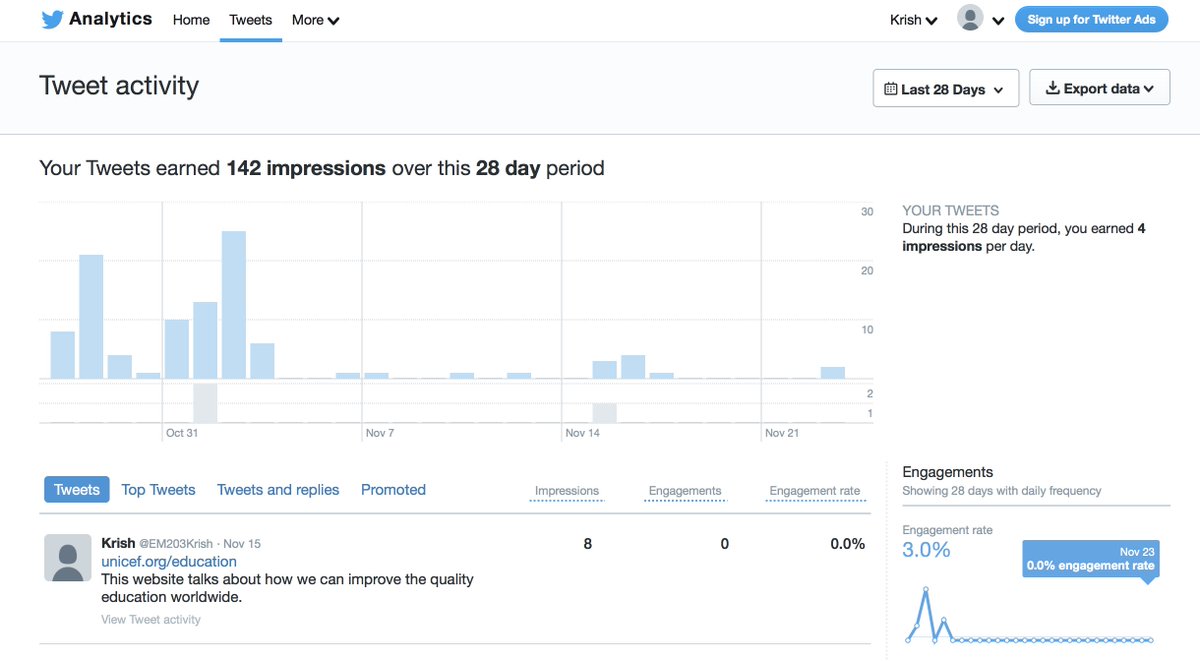
Task: Open the unicef.org/education link
Action: (169, 562)
